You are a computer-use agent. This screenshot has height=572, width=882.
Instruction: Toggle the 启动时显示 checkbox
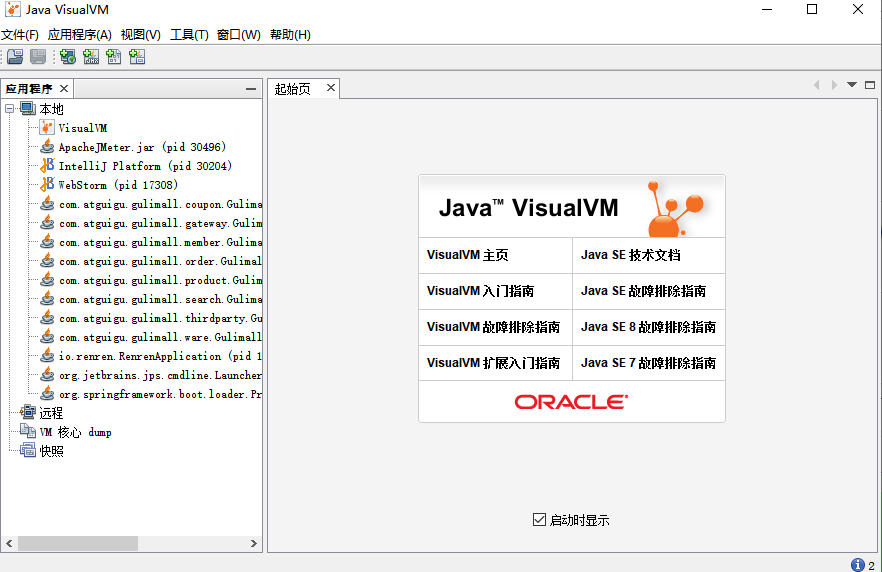539,520
